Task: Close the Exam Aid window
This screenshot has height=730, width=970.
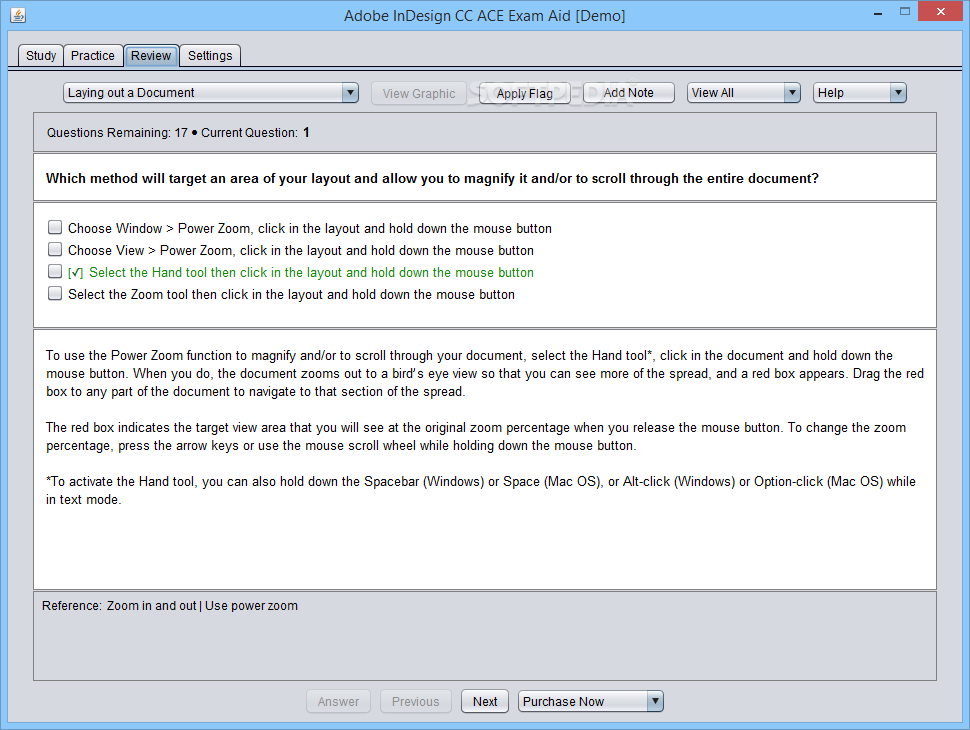Action: coord(941,12)
